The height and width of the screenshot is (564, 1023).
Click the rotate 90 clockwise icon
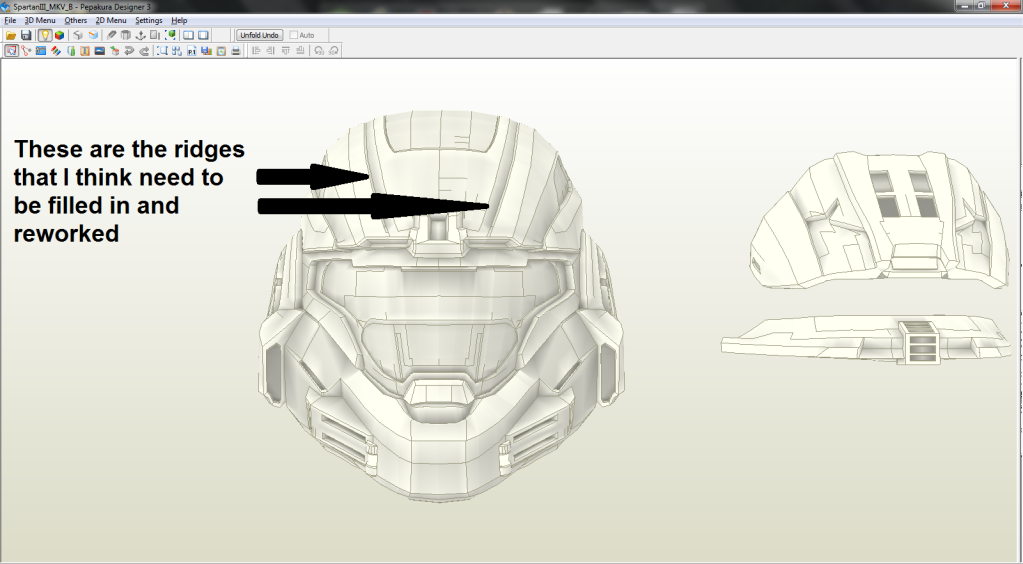pos(334,51)
